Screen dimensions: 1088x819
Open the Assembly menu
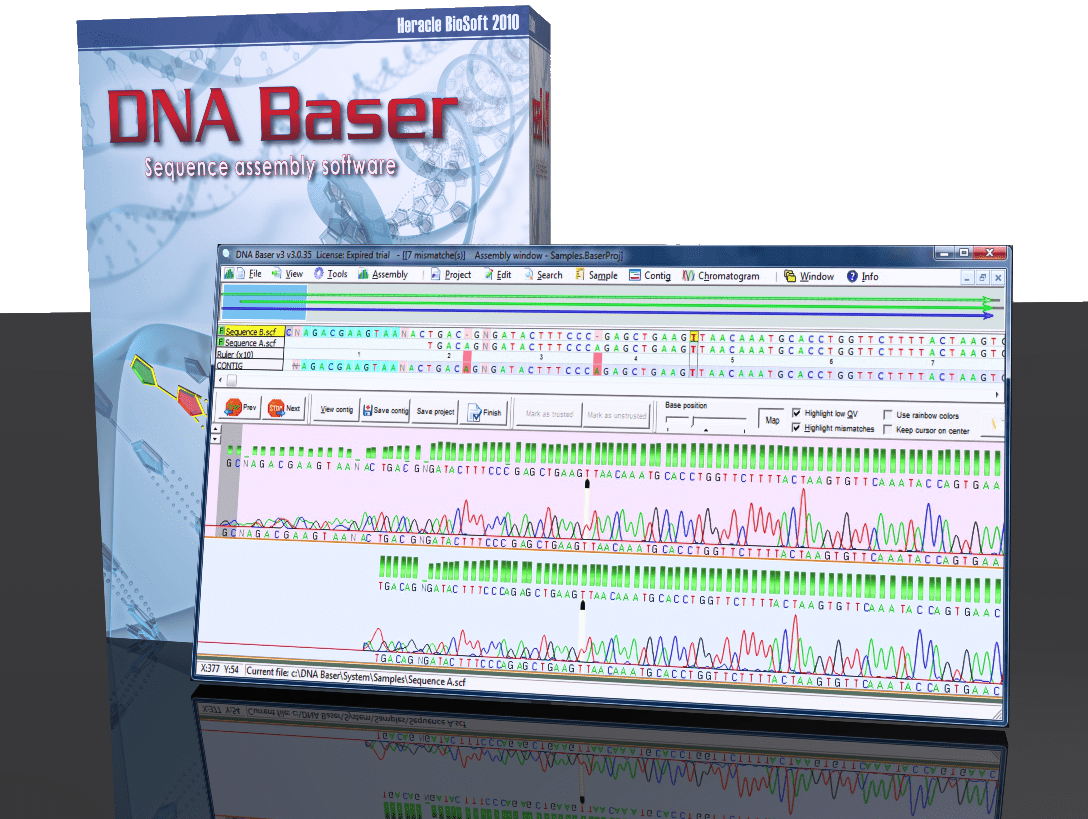tap(390, 274)
